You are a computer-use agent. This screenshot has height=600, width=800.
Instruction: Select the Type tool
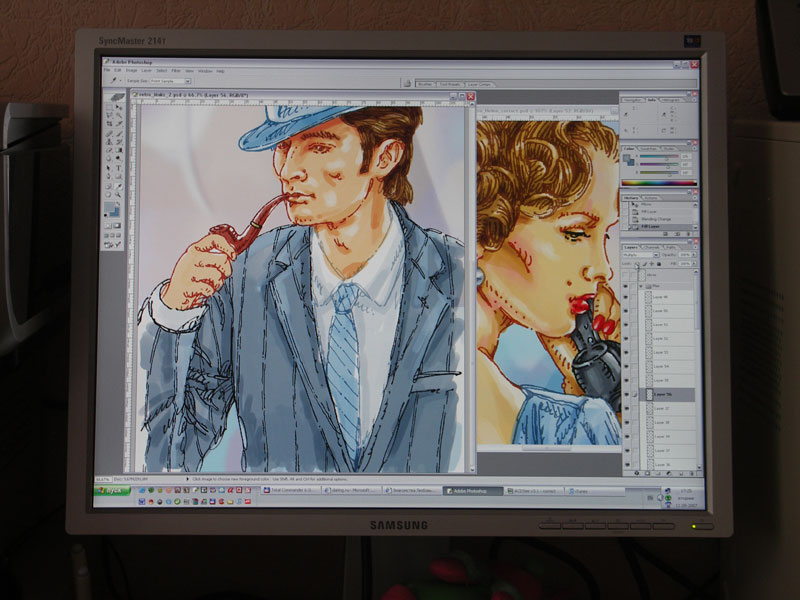coord(119,168)
